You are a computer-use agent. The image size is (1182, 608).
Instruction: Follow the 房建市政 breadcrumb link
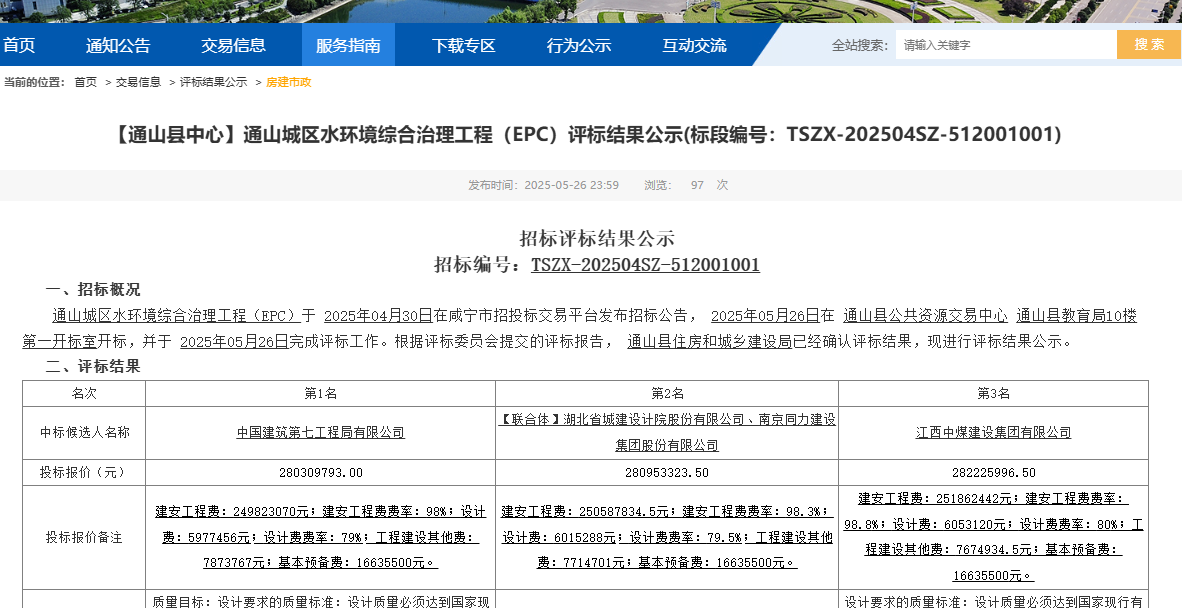click(x=289, y=82)
